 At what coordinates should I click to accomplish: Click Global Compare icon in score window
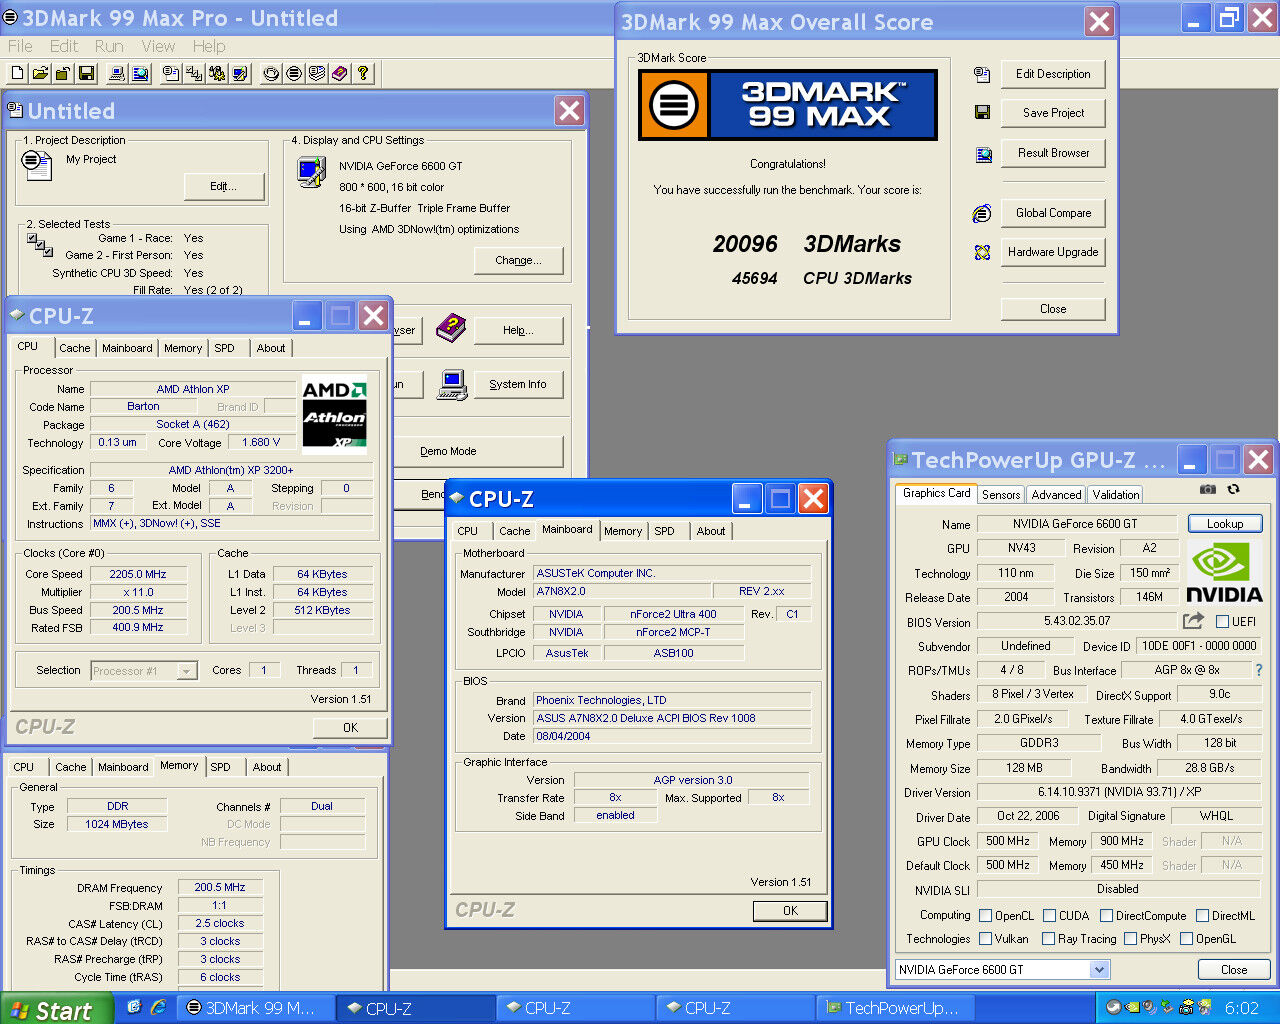982,213
